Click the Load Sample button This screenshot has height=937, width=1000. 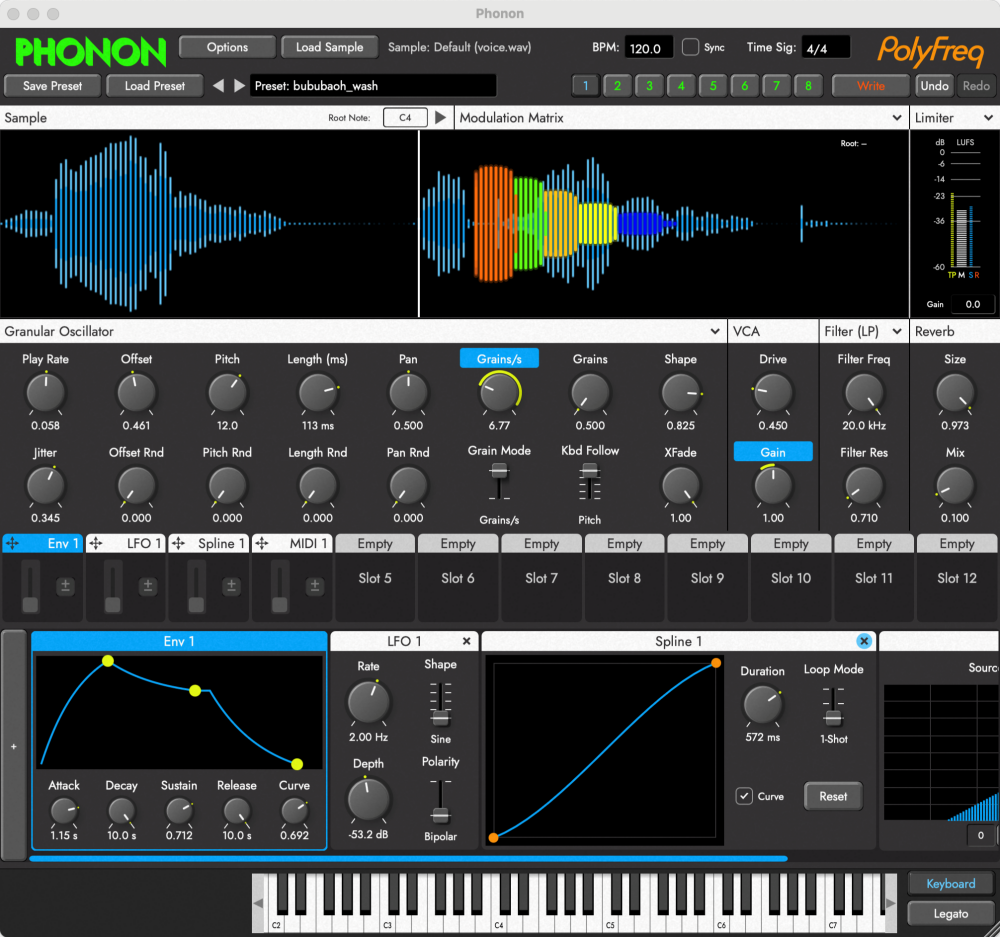coord(329,47)
